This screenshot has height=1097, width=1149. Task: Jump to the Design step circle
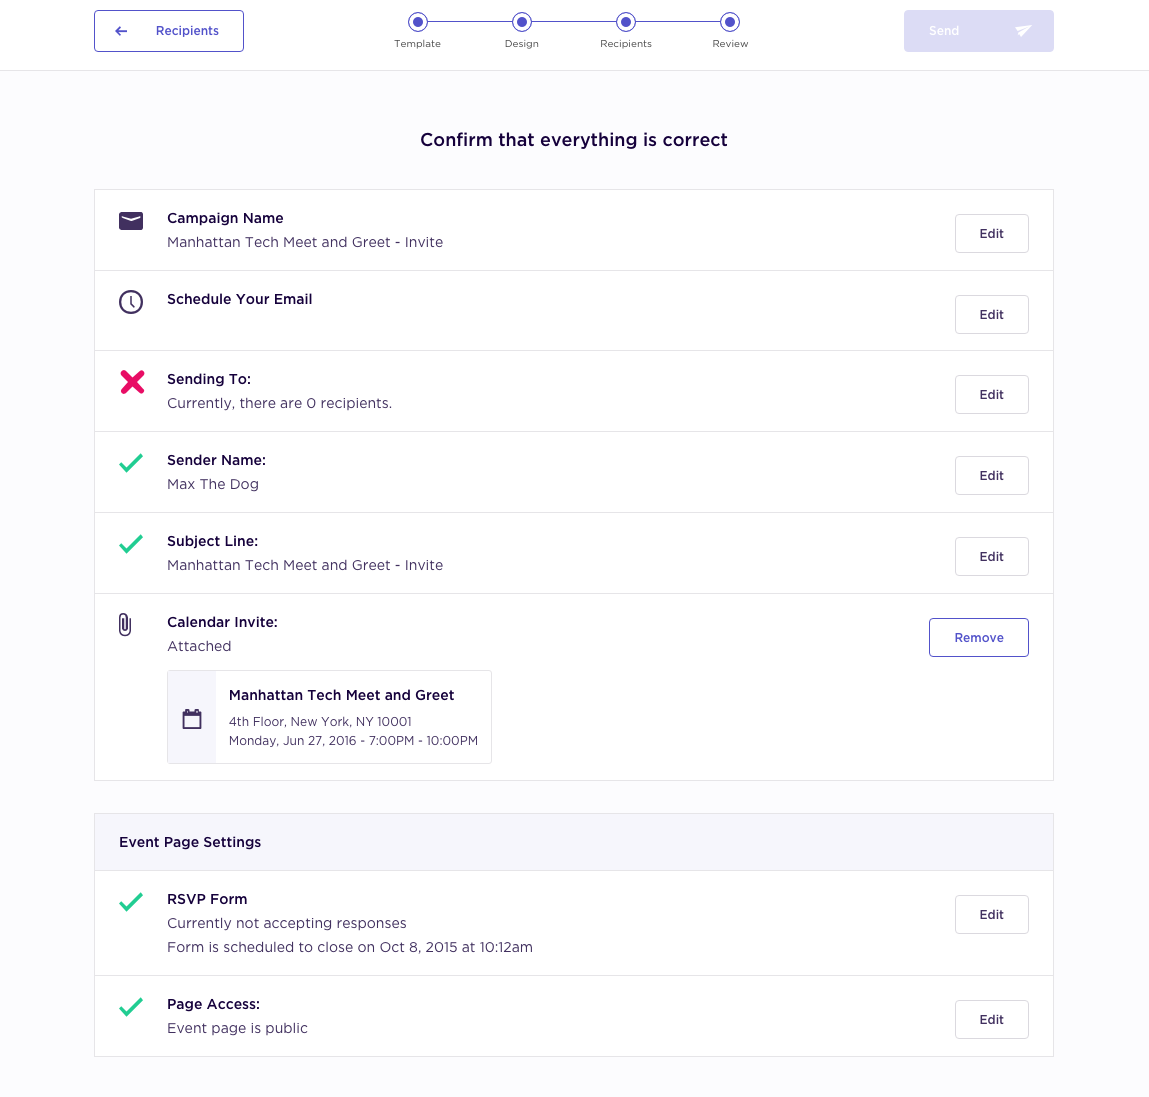point(522,22)
